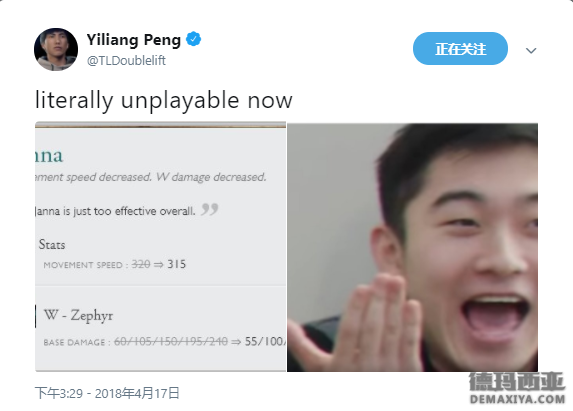This screenshot has width=573, height=411.
Task: Expand the tweet options chevron
Action: tap(531, 50)
